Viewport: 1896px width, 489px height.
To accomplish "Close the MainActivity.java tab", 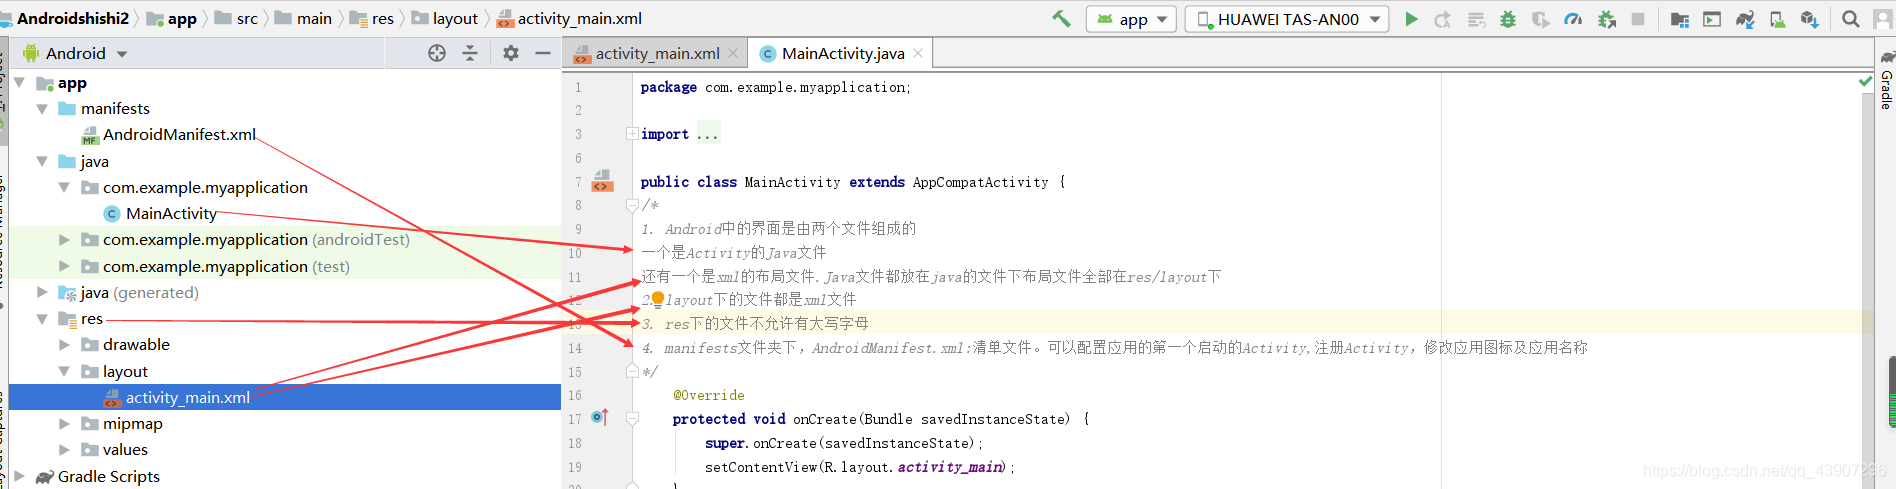I will [x=918, y=53].
